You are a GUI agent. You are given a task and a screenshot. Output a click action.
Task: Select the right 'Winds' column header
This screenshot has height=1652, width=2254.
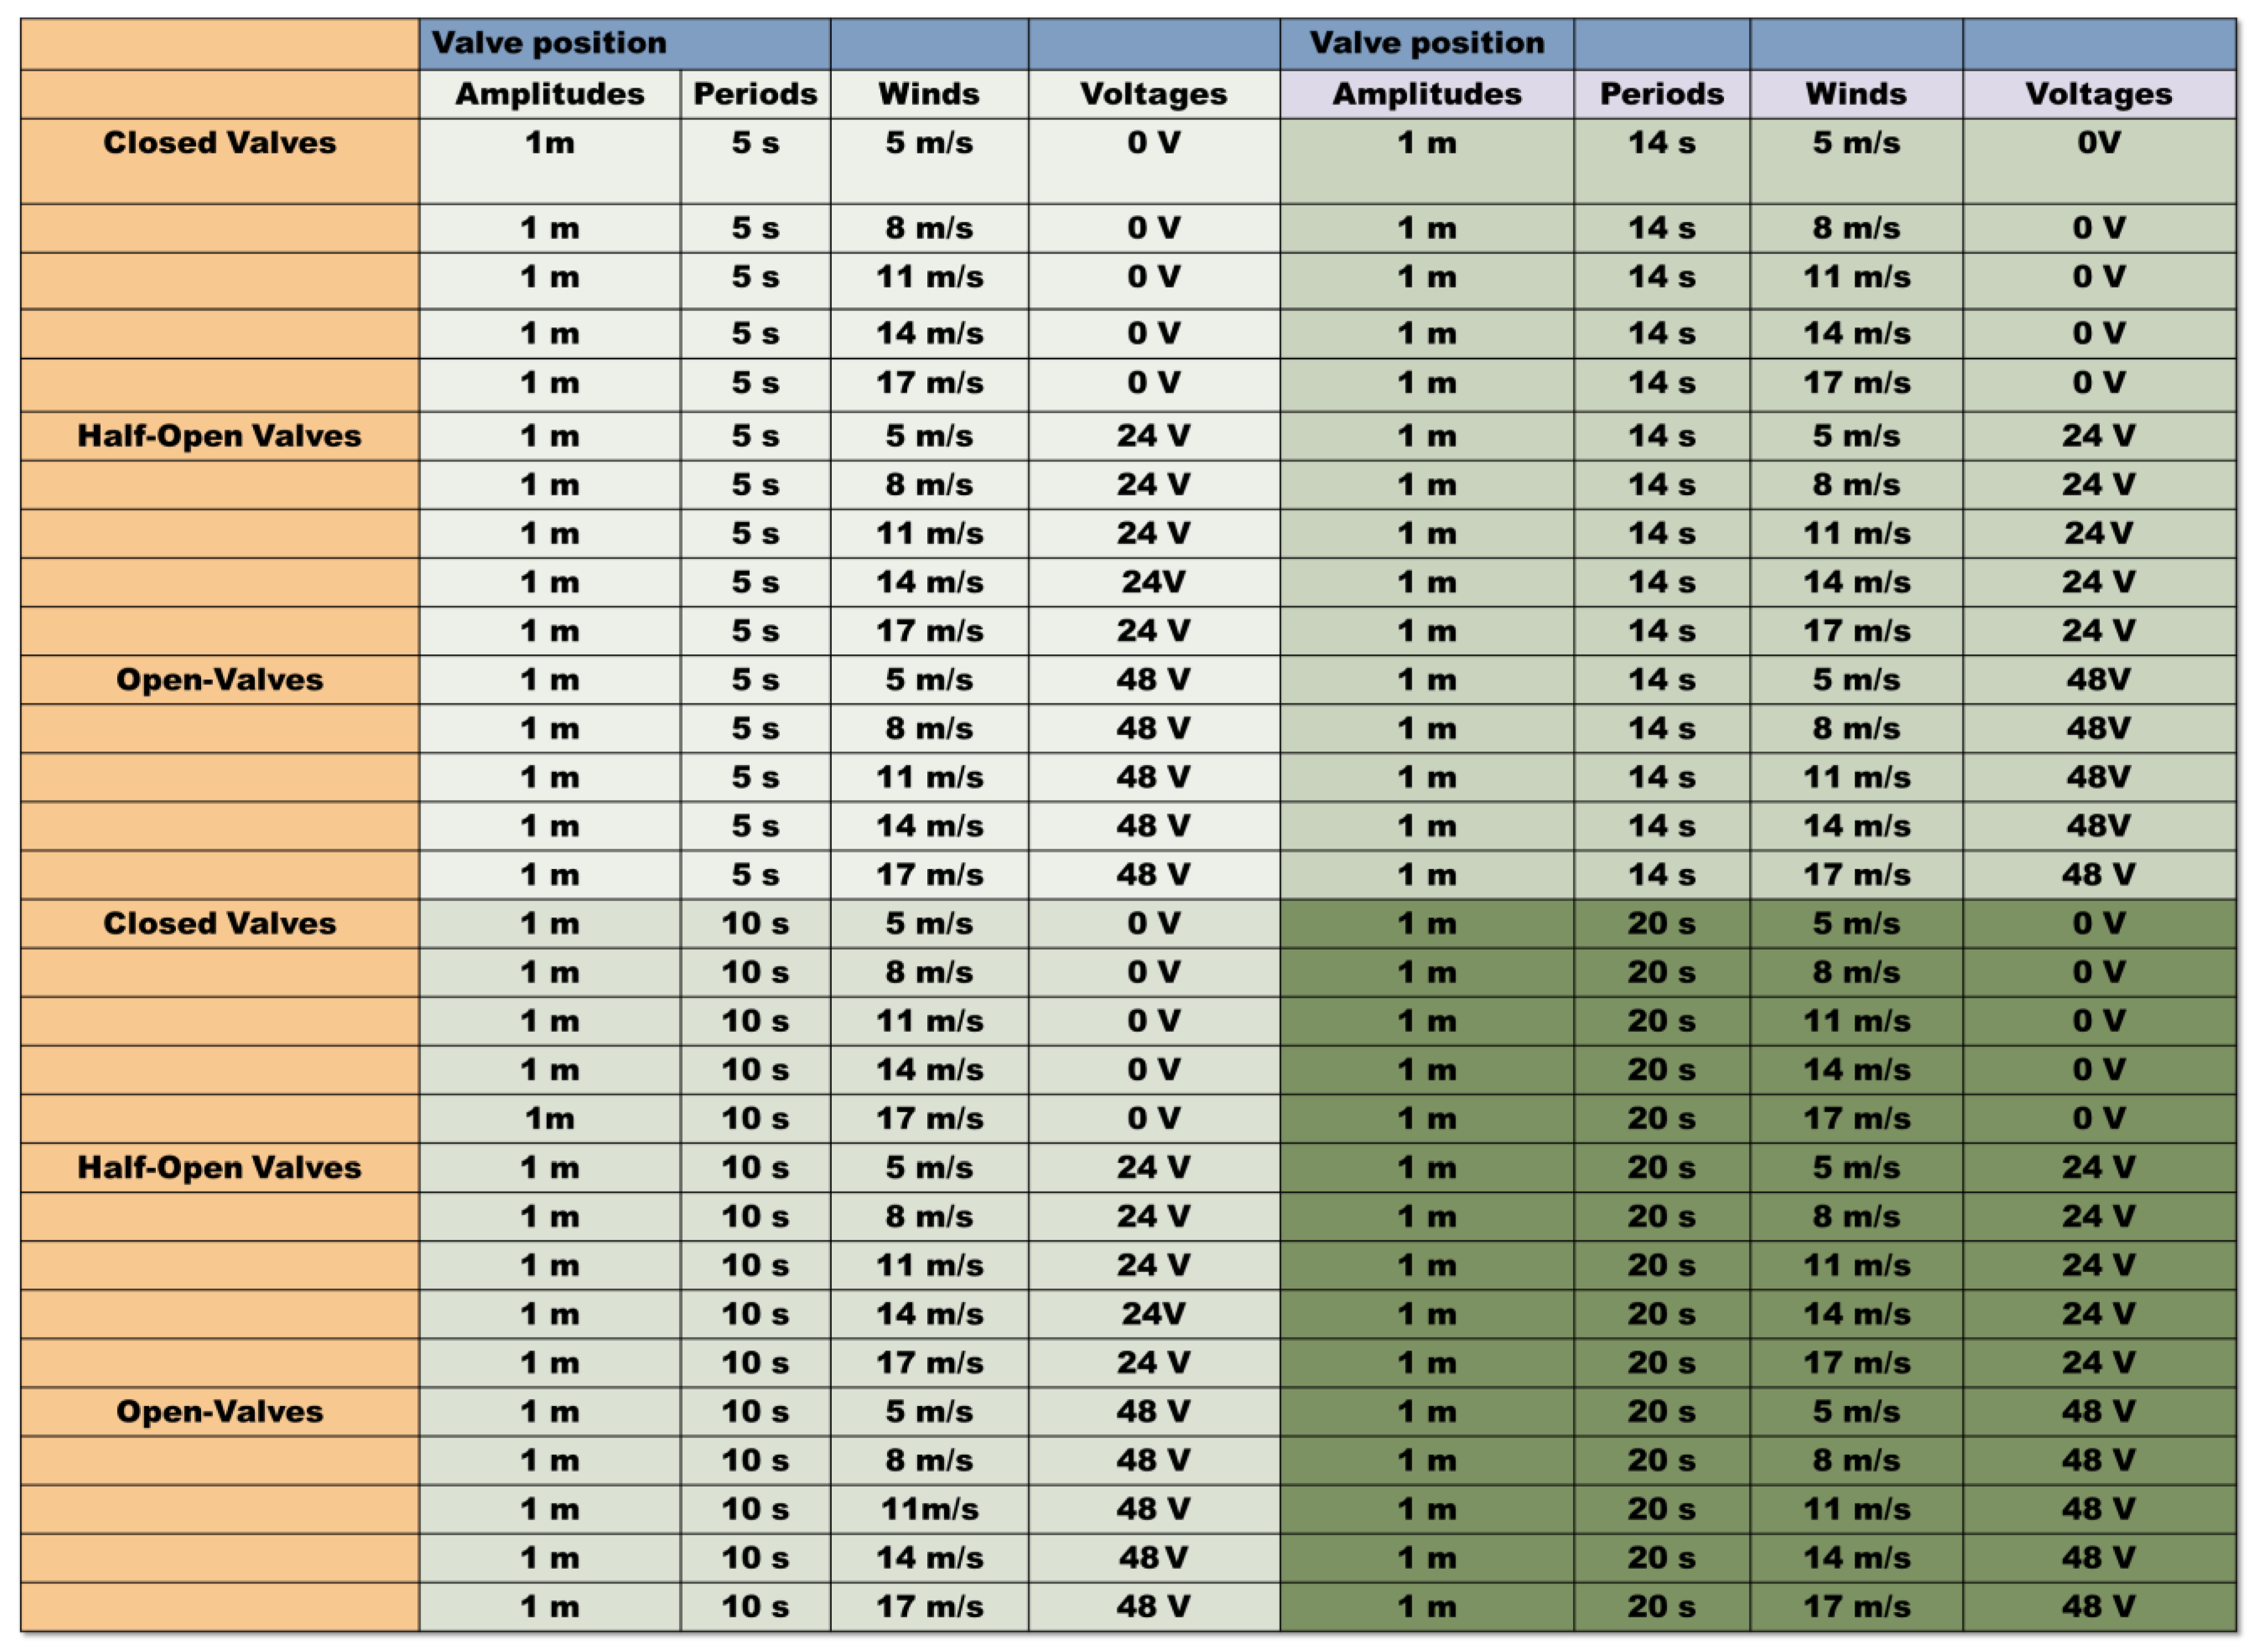point(1855,94)
